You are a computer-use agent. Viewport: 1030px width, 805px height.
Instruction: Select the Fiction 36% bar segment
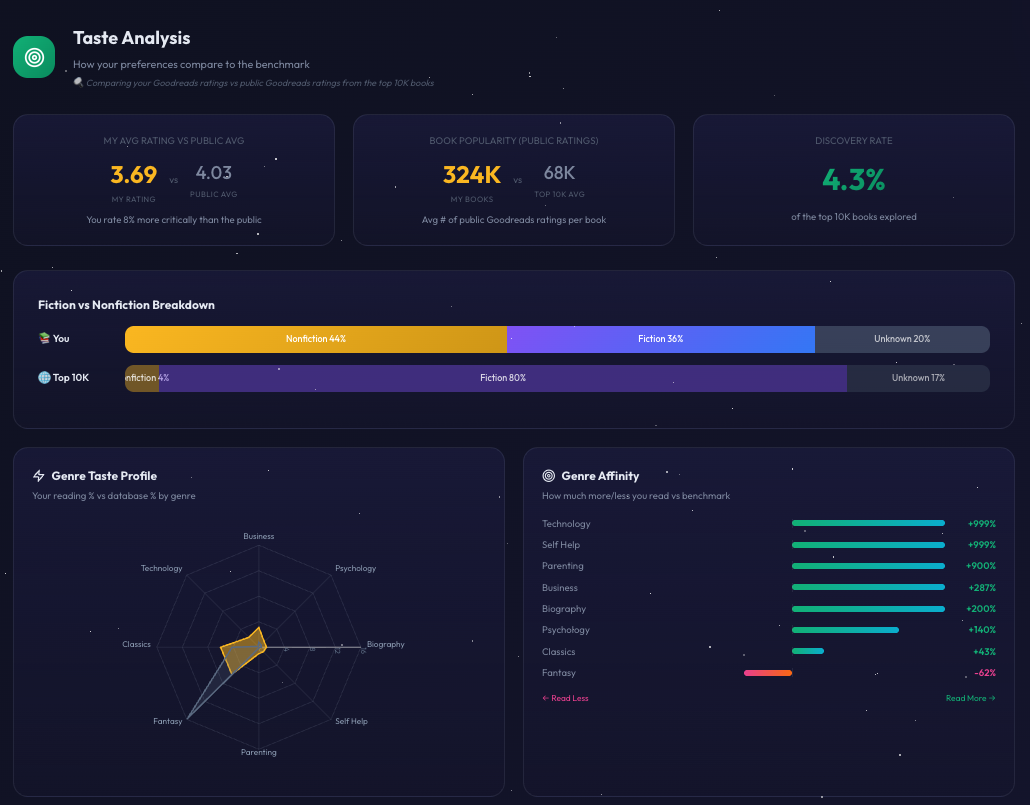[x=660, y=339]
